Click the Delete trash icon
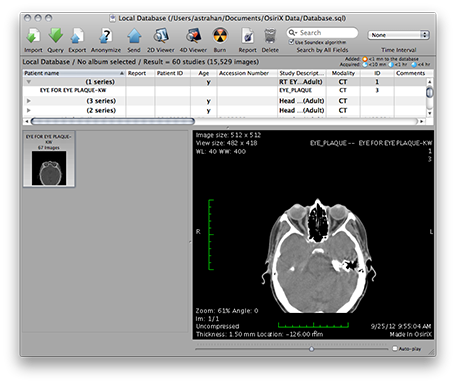456x384 pixels. point(270,36)
